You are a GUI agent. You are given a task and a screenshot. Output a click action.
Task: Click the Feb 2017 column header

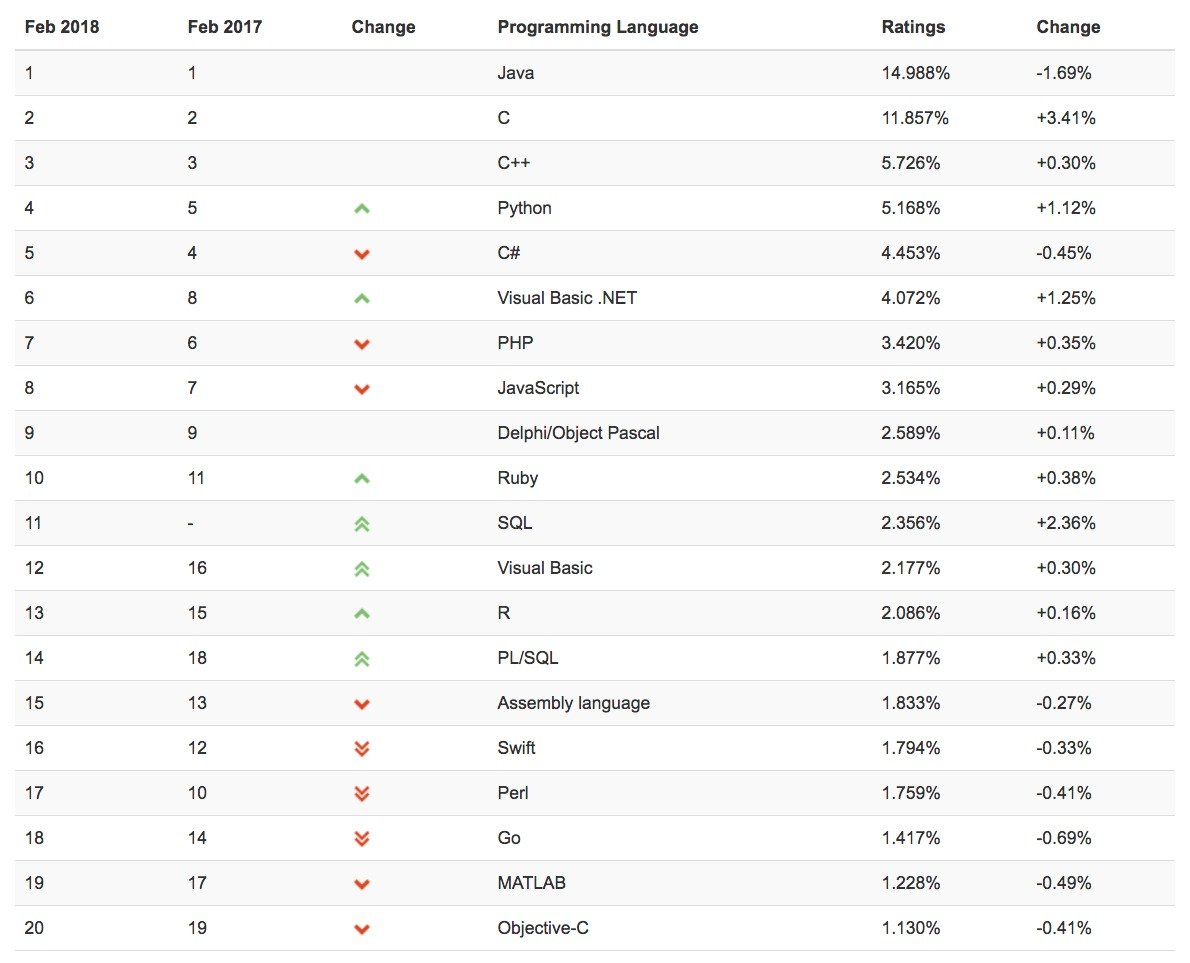point(225,27)
